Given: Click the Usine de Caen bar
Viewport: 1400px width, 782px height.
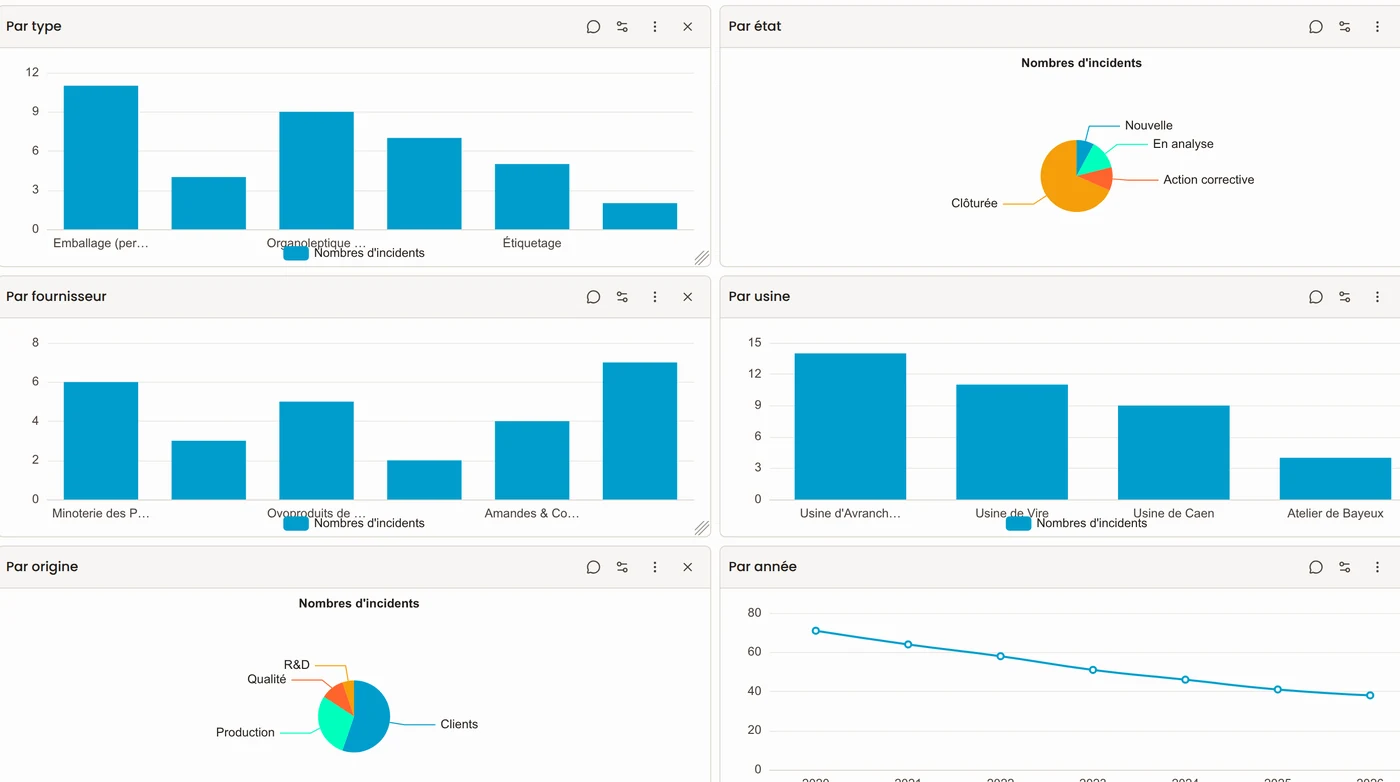Looking at the screenshot, I should 1173,452.
